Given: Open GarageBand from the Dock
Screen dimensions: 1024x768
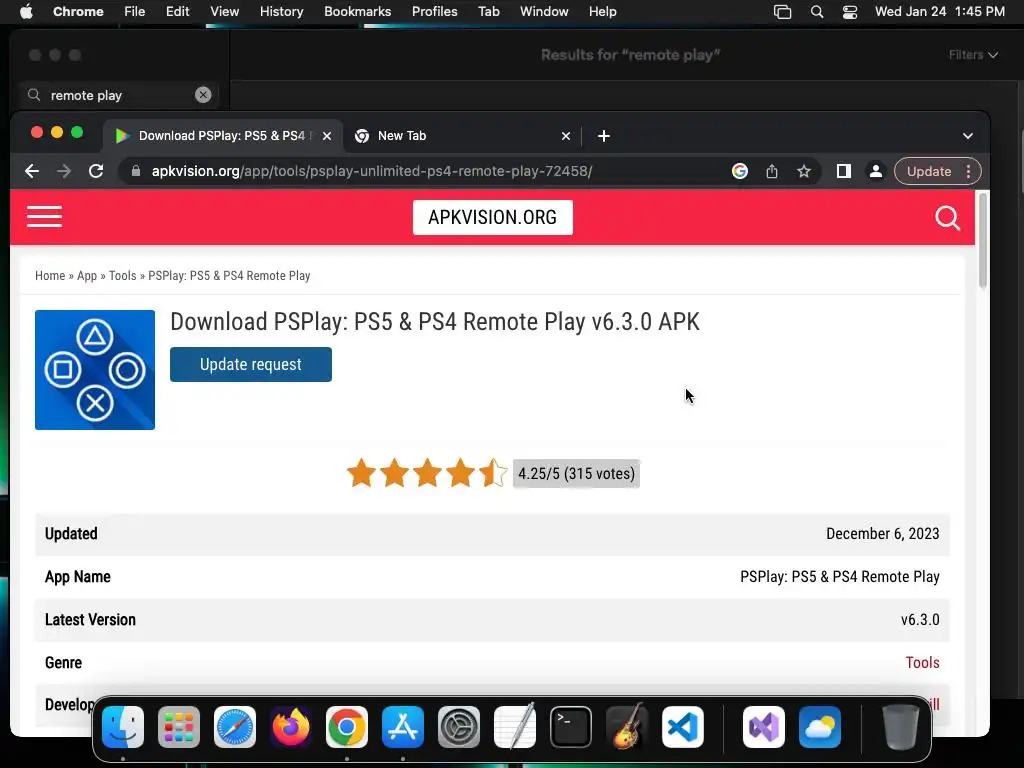Looking at the screenshot, I should tap(627, 727).
